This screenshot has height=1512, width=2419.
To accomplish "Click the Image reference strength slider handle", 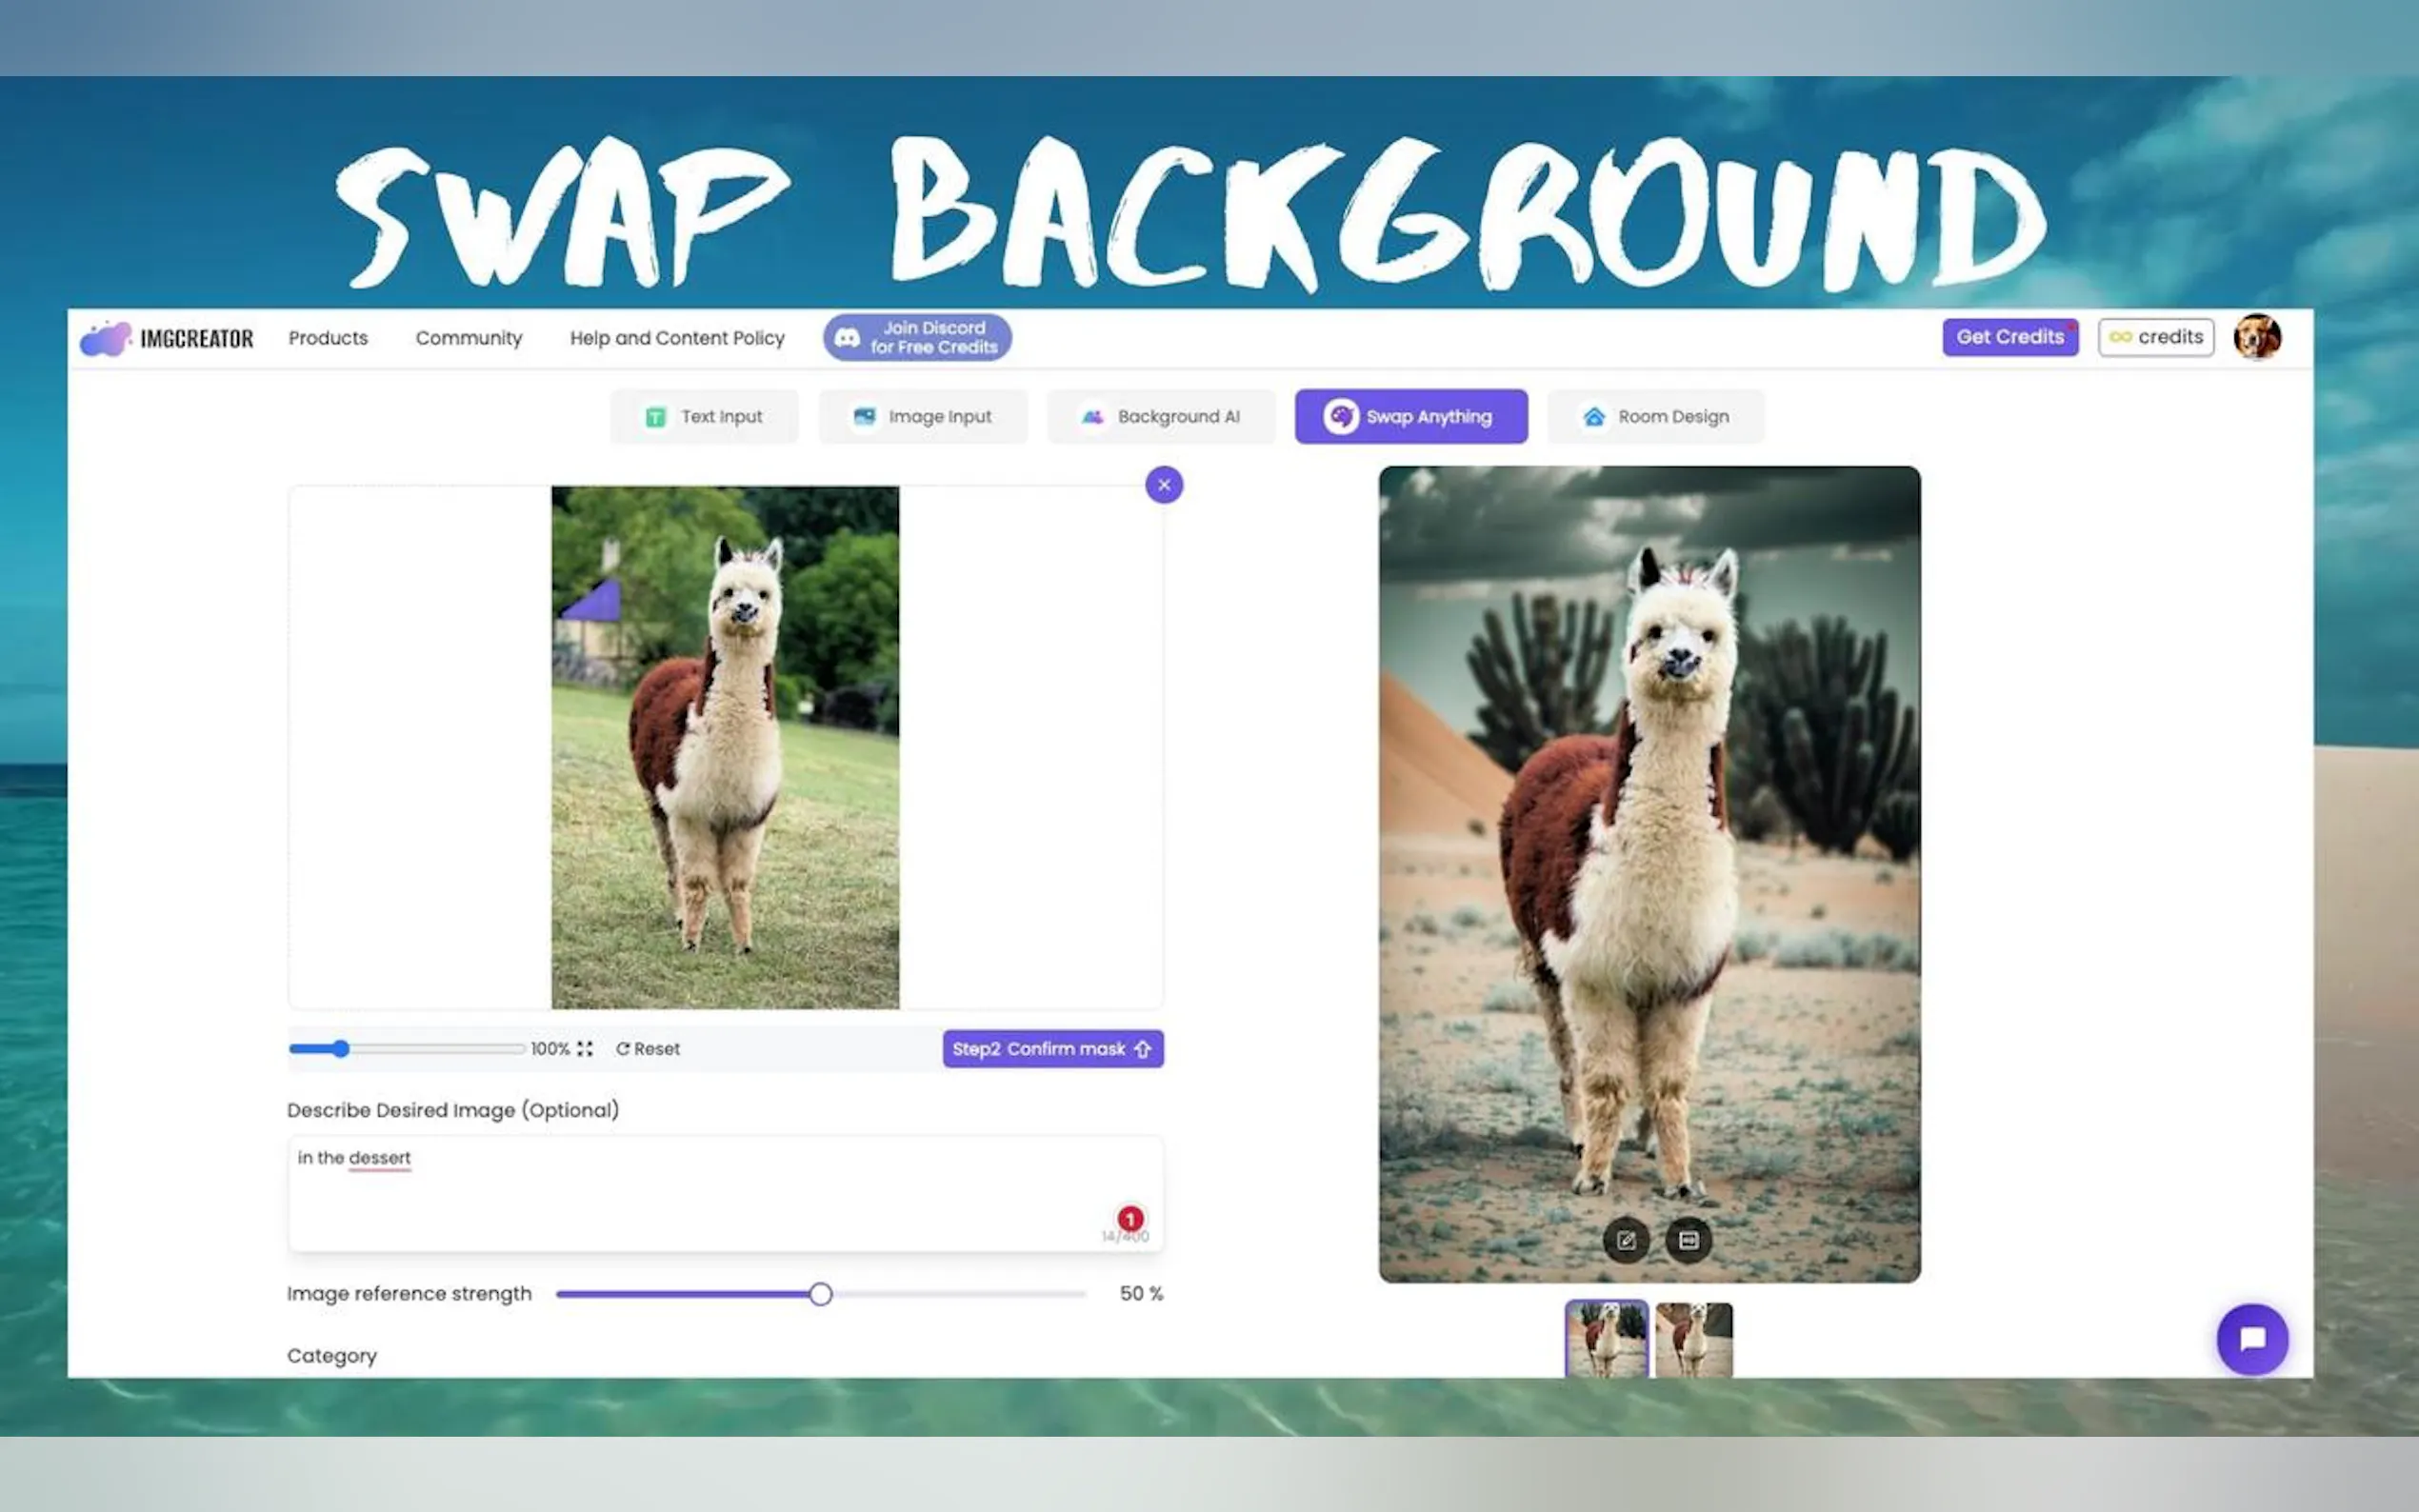I will coord(820,1294).
